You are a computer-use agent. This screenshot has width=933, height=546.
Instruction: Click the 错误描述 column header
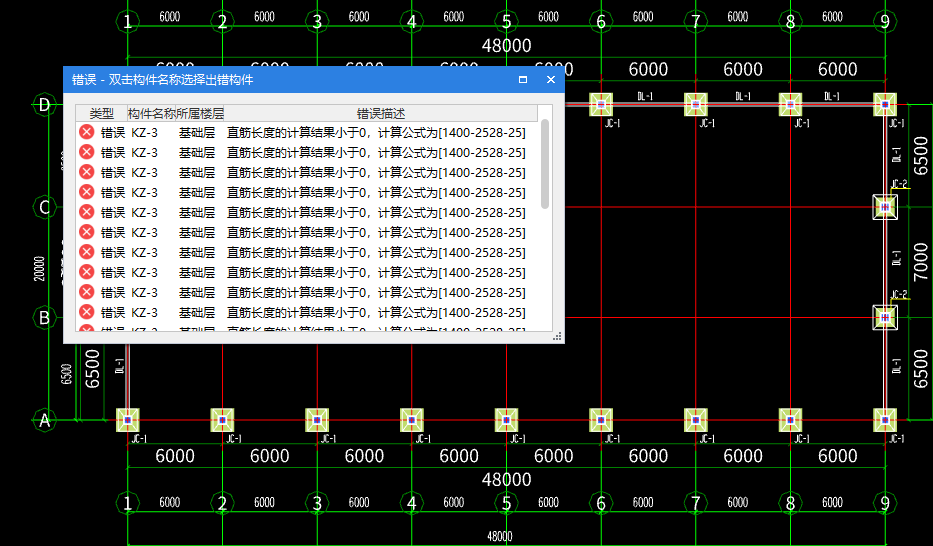coord(381,113)
